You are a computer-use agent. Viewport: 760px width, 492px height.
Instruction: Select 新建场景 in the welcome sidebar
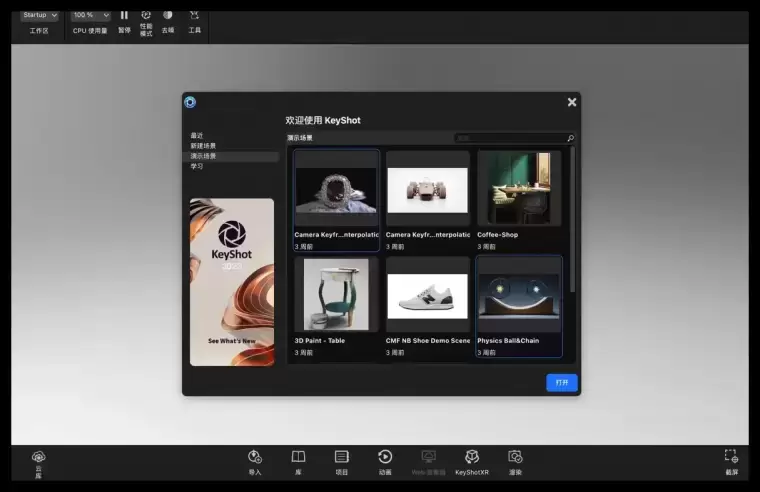point(203,145)
